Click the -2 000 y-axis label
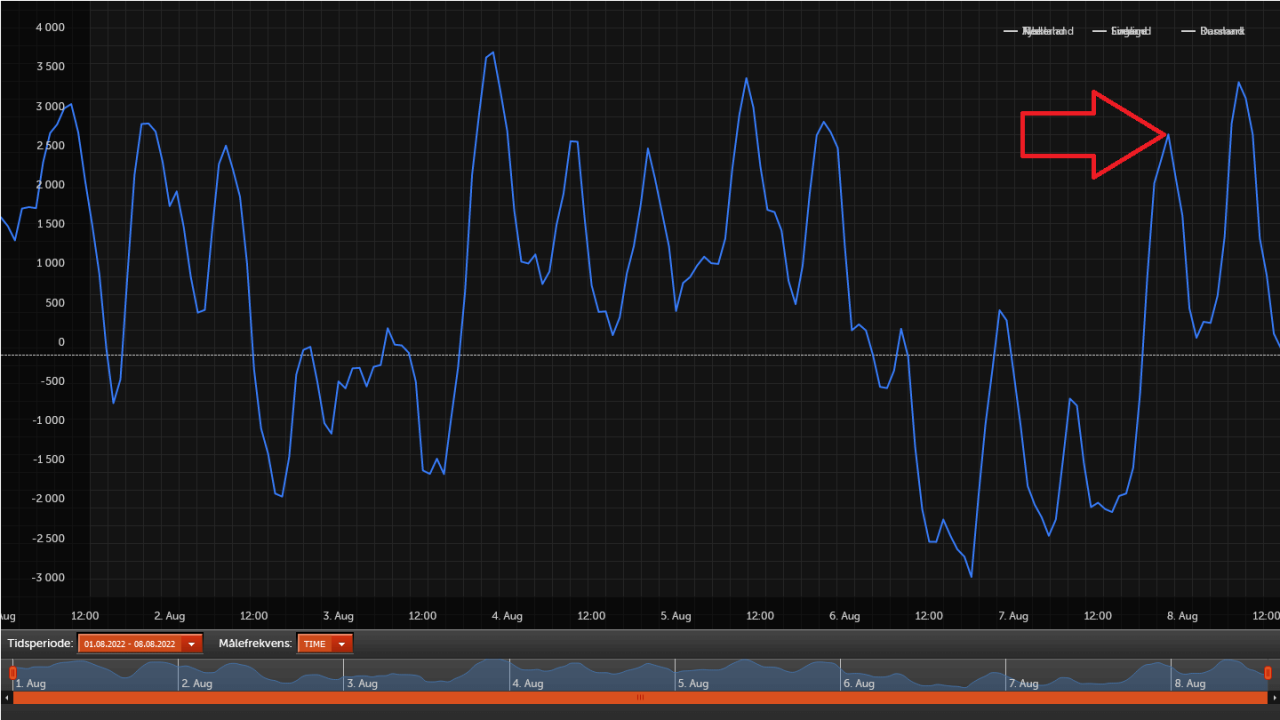Viewport: 1280px width, 720px height. 48,499
